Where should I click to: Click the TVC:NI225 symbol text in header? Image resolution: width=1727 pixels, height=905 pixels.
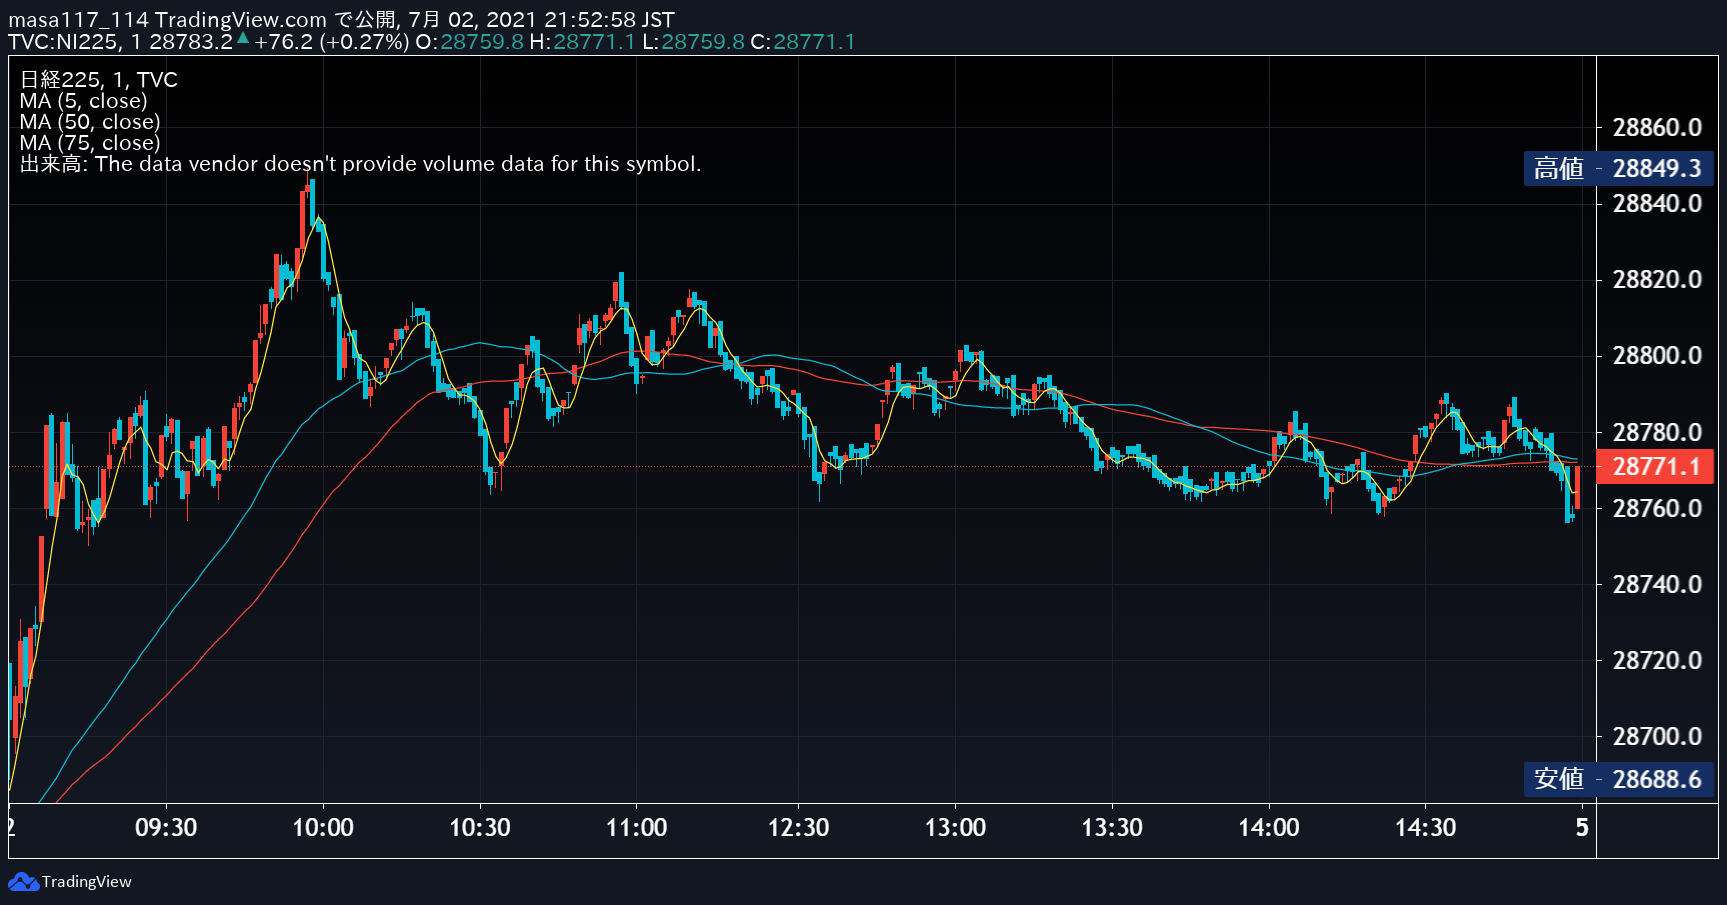coord(64,42)
